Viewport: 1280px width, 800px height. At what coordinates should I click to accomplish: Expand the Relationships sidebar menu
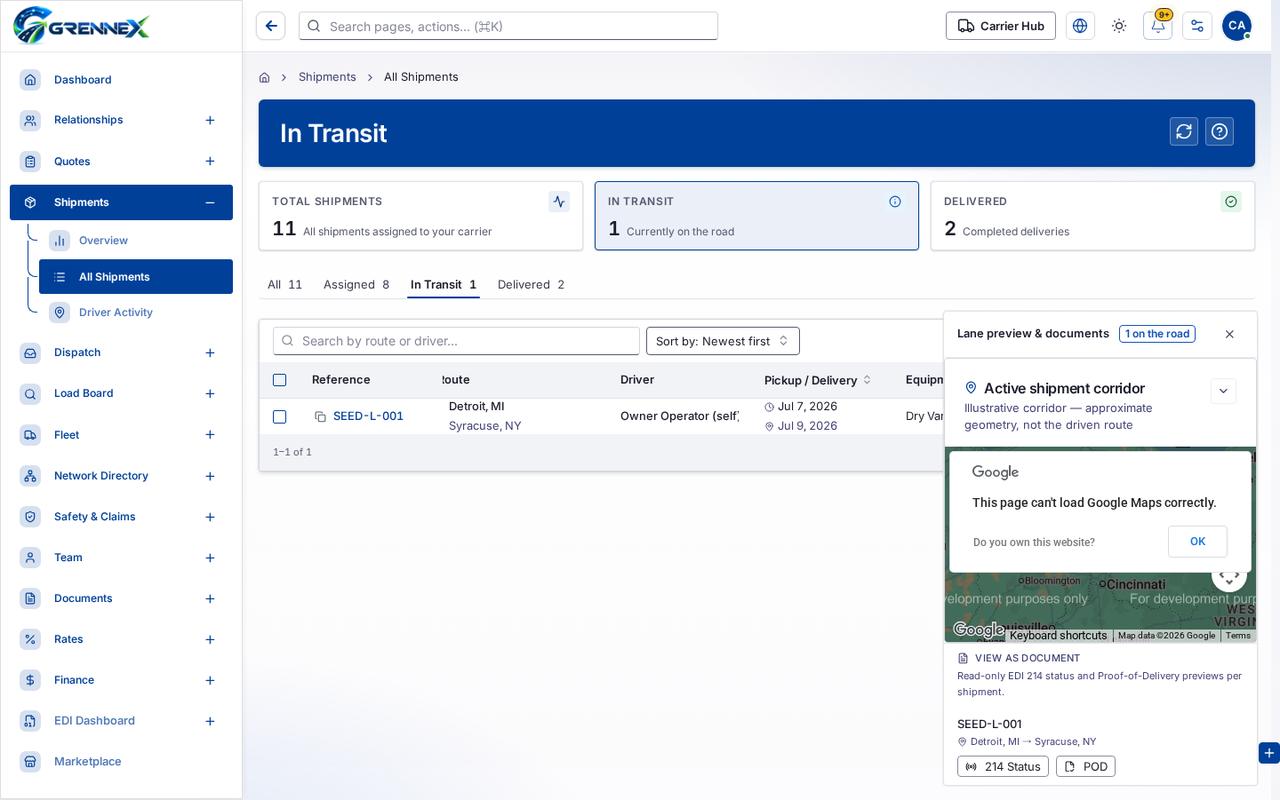click(210, 120)
